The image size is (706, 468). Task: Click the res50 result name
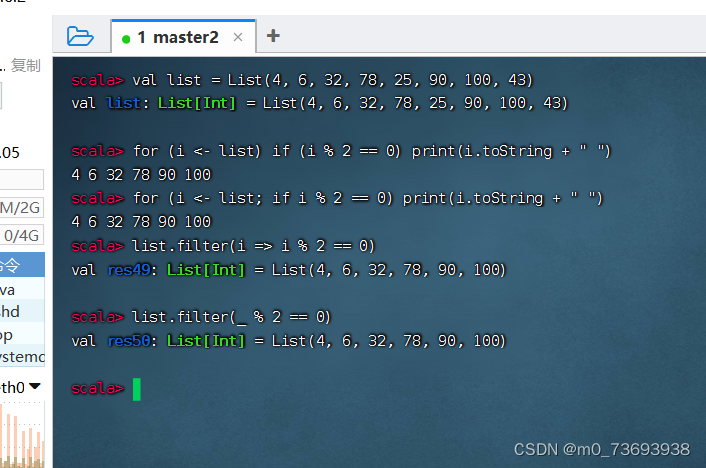(x=129, y=341)
